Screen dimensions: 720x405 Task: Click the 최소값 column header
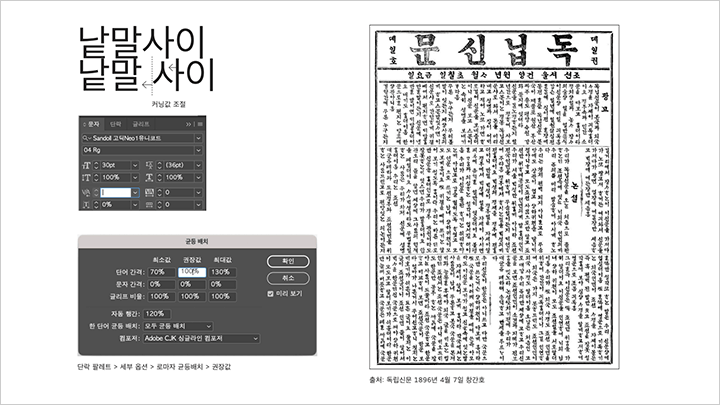tap(162, 260)
